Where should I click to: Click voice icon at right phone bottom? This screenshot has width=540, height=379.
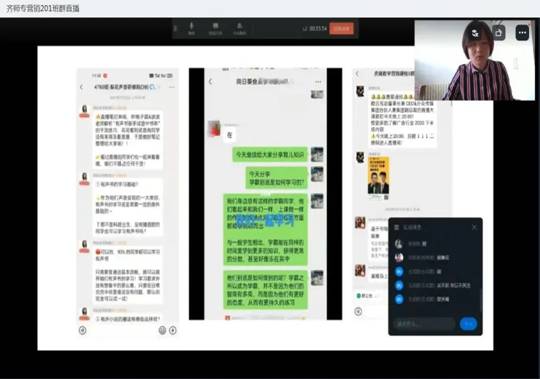[358, 312]
